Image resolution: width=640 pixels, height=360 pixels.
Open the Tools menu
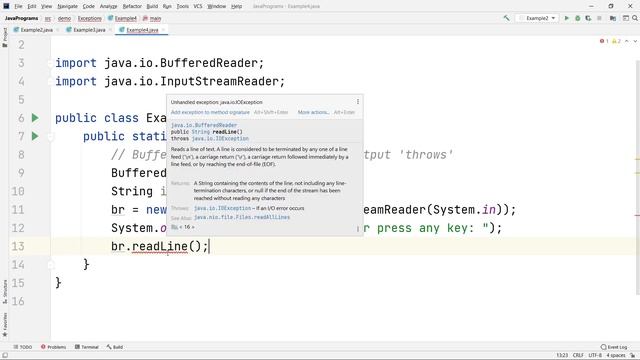(x=182, y=6)
